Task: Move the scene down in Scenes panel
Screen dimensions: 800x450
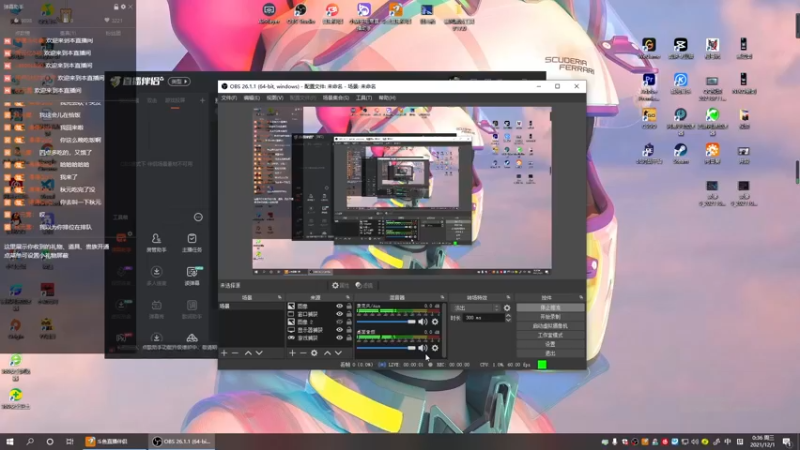Action: coord(259,353)
